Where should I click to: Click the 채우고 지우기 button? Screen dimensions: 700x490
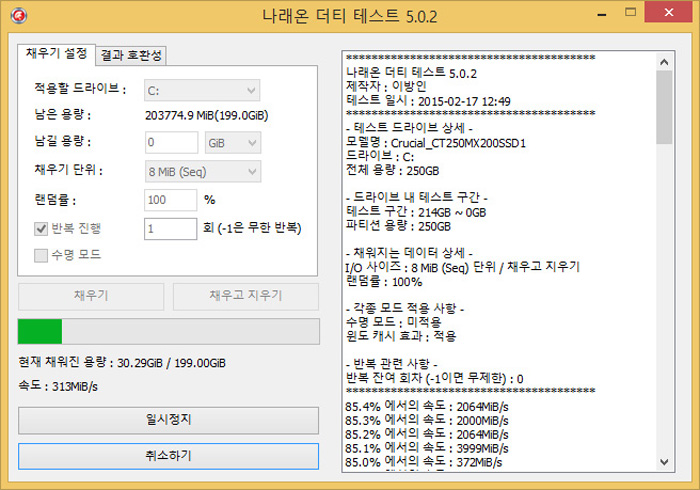(245, 296)
